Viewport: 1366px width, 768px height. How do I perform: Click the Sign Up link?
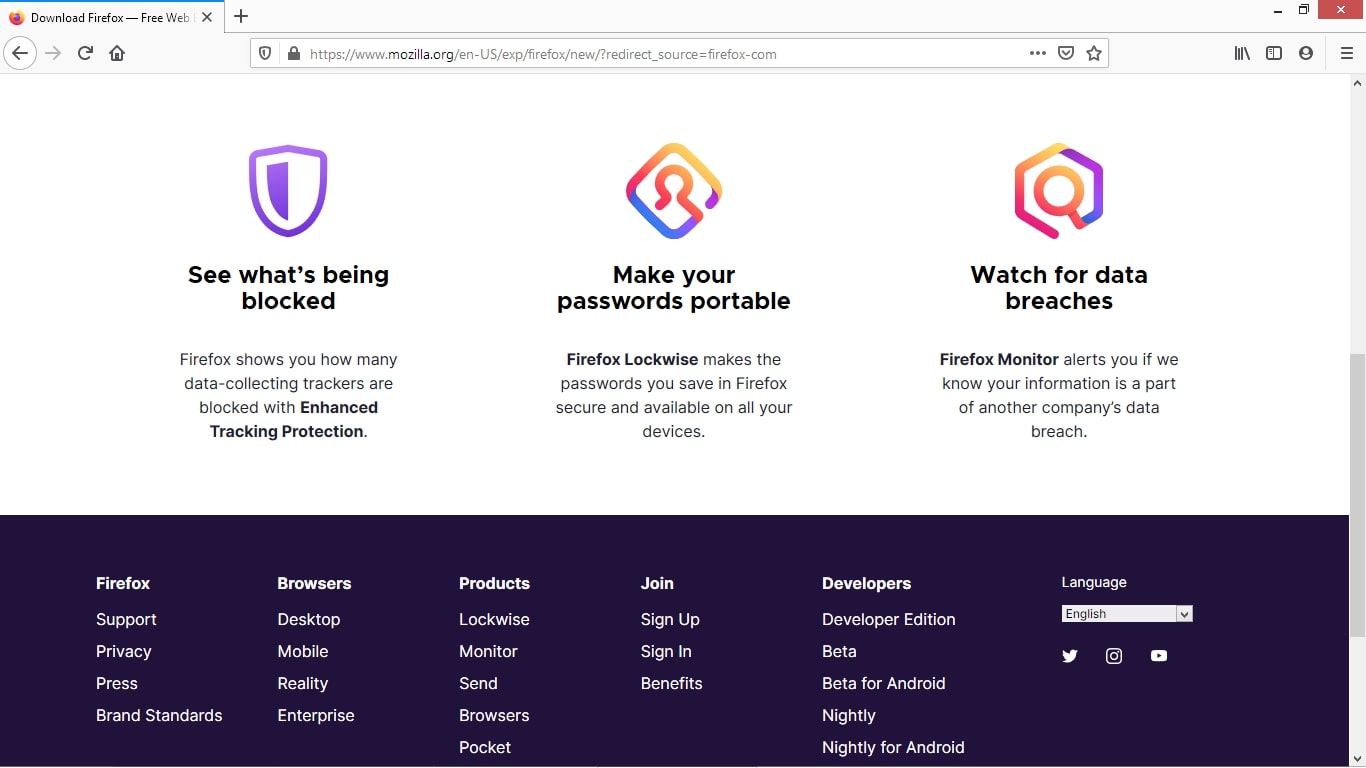670,619
